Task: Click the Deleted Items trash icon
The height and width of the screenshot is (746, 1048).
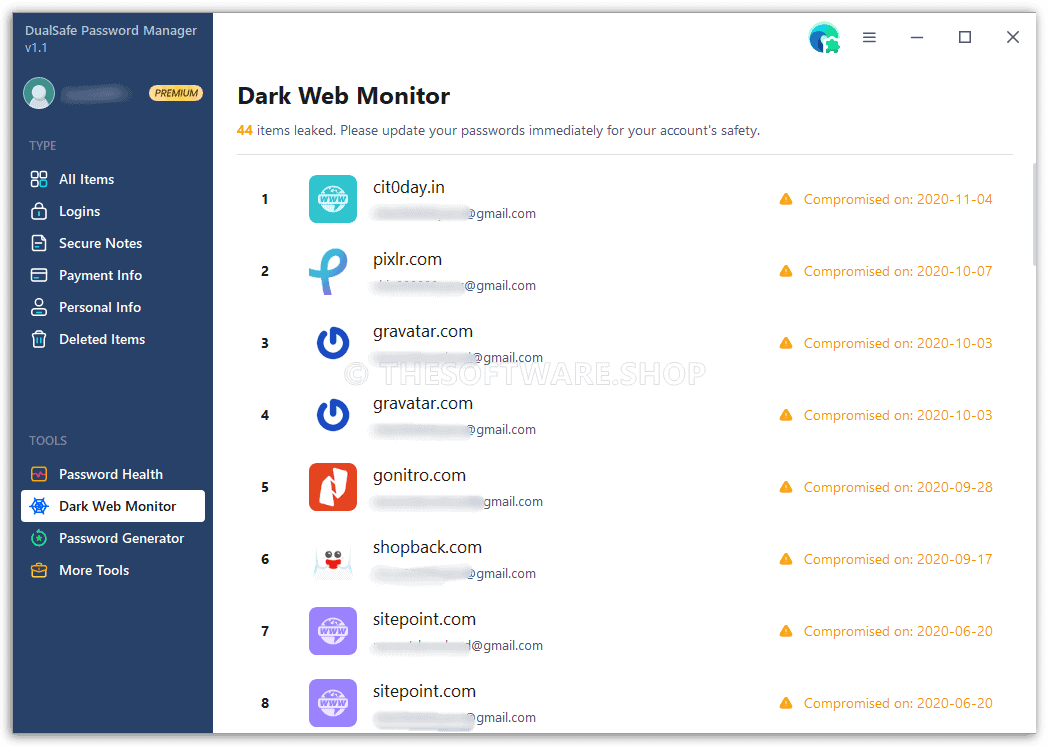Action: pyautogui.click(x=39, y=340)
